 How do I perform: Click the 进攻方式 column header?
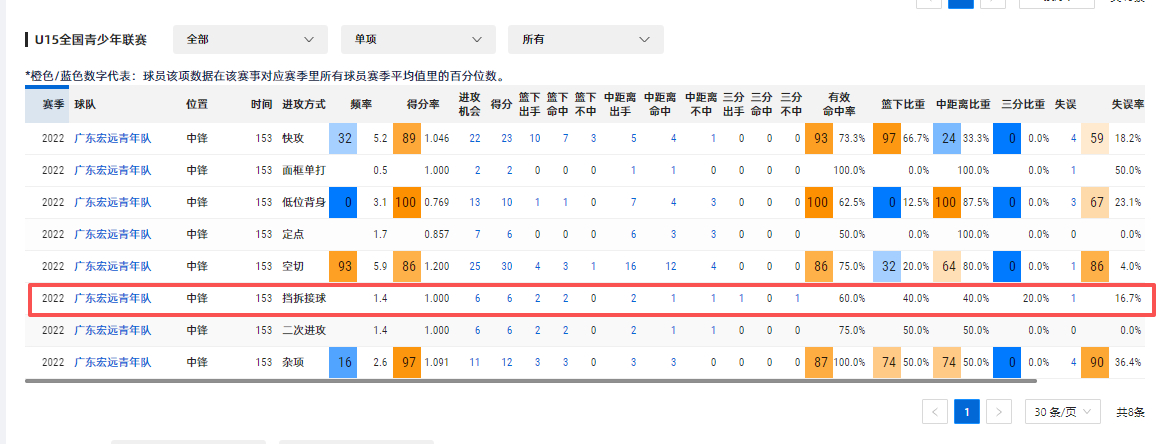click(x=304, y=105)
